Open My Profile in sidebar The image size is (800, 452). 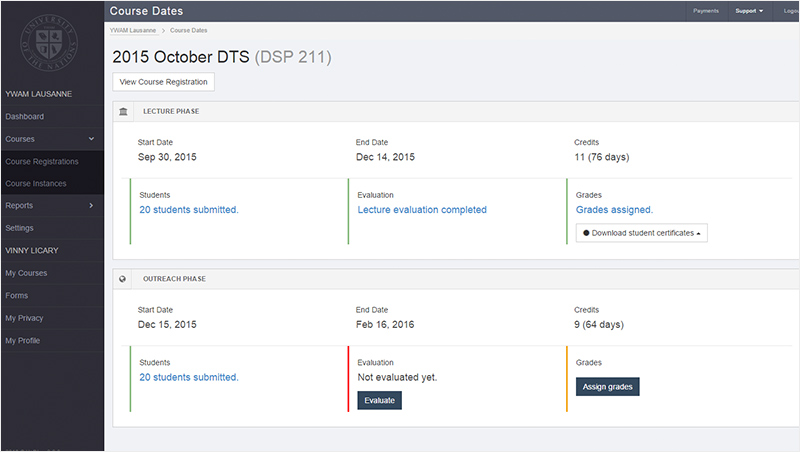22,341
